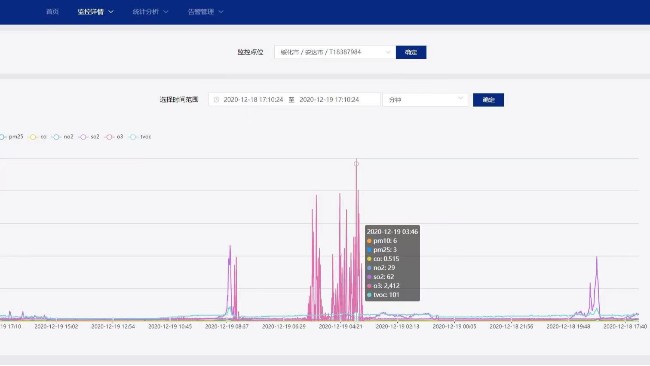Click x-axis label 2020-12-18 19:48
Viewport: 650px width, 366px height.
[568, 327]
